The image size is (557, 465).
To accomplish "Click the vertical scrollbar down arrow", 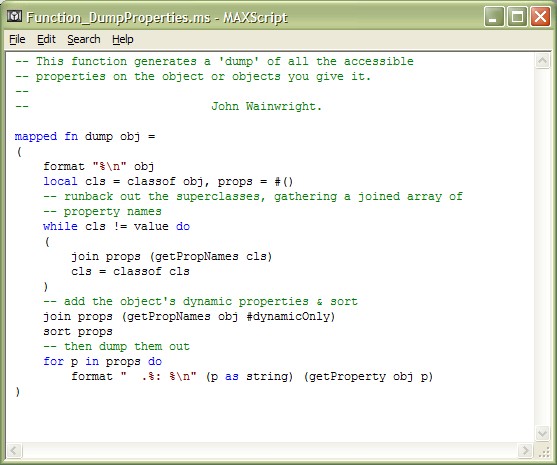I will [x=542, y=433].
